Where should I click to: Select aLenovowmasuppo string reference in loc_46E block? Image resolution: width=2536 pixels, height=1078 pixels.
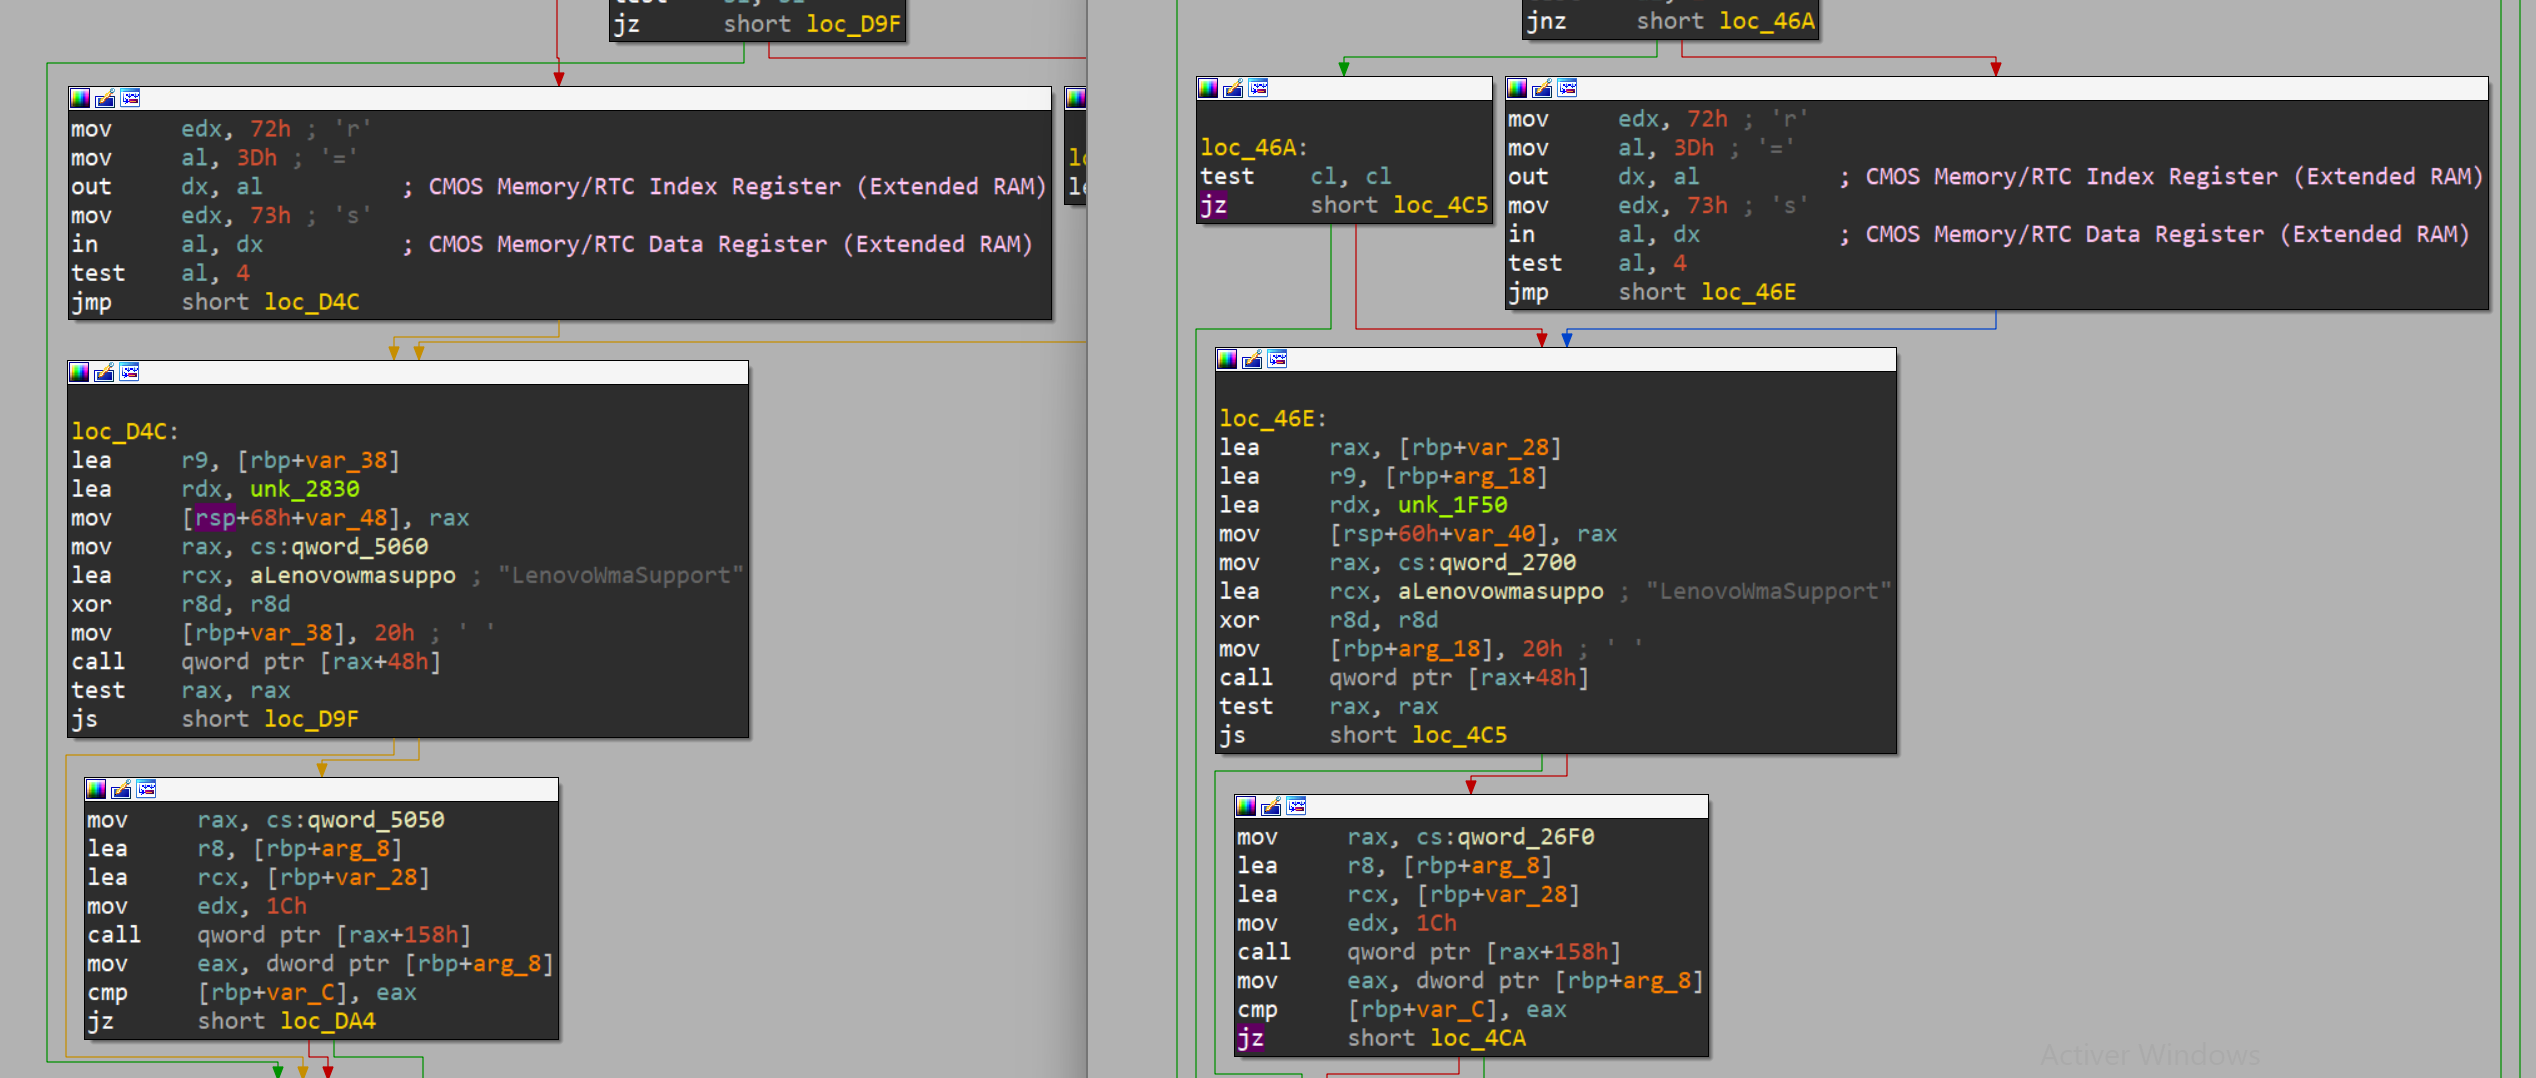click(x=1500, y=591)
